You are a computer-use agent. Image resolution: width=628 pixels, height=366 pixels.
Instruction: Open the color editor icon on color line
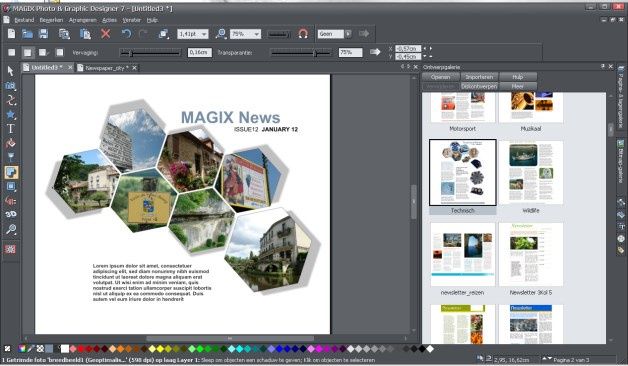pos(22,349)
